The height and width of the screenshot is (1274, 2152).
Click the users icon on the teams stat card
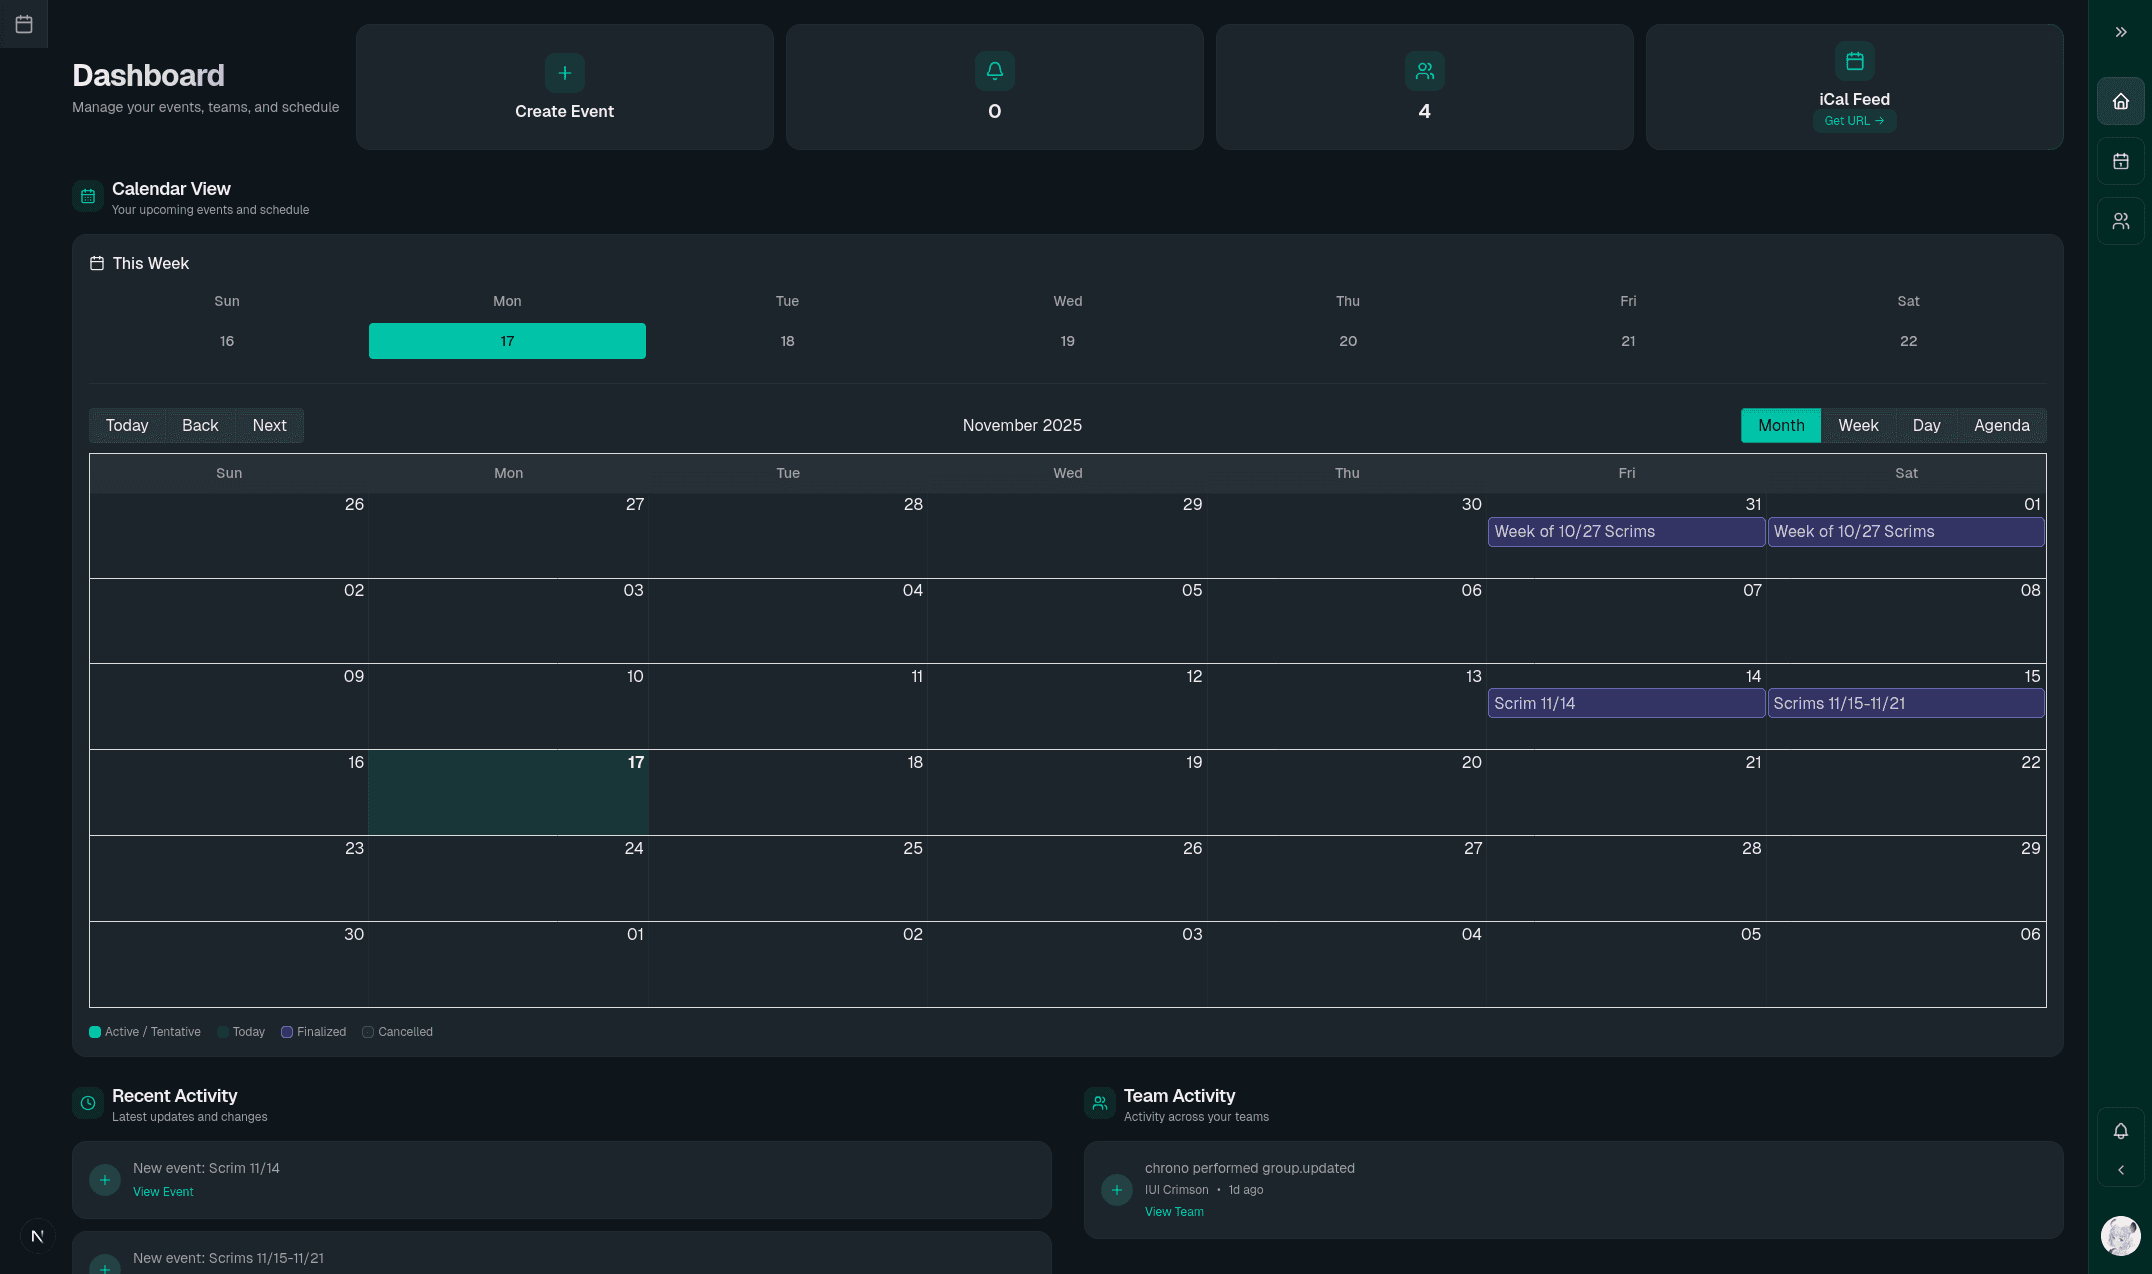pyautogui.click(x=1424, y=71)
